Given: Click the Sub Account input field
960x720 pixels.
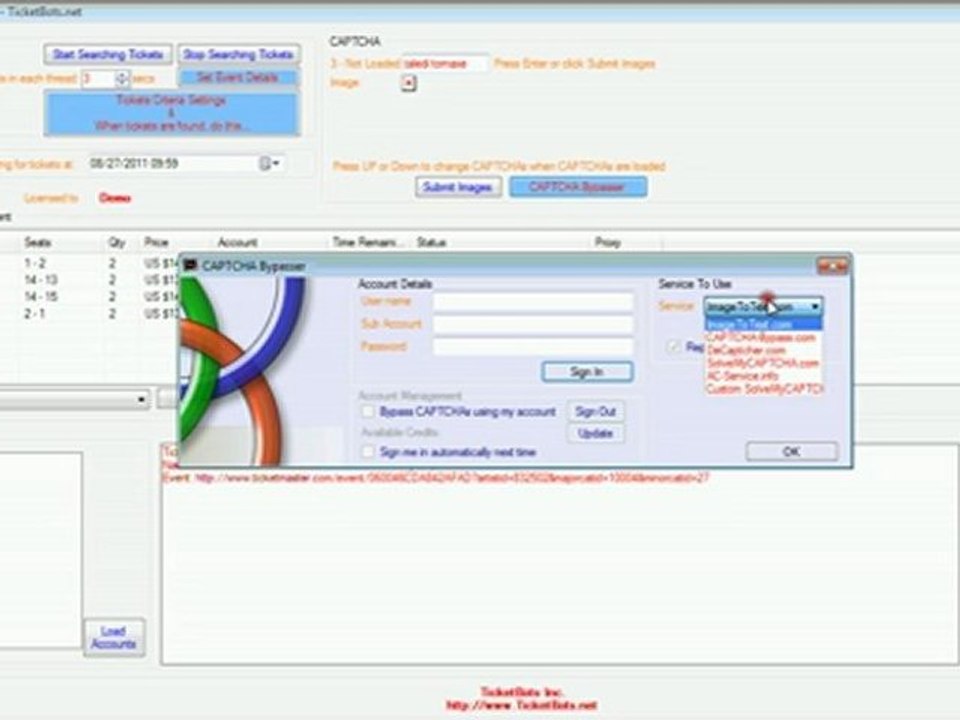Looking at the screenshot, I should pos(533,324).
